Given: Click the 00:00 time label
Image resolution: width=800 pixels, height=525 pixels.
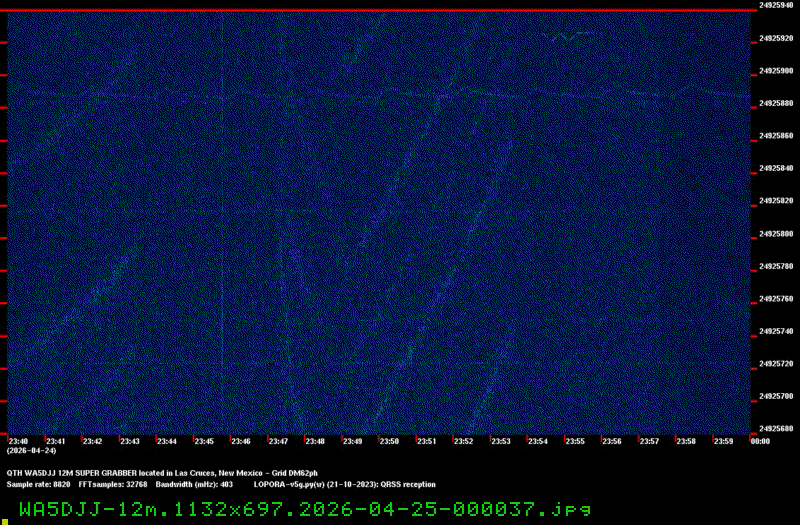Looking at the screenshot, I should click(760, 441).
